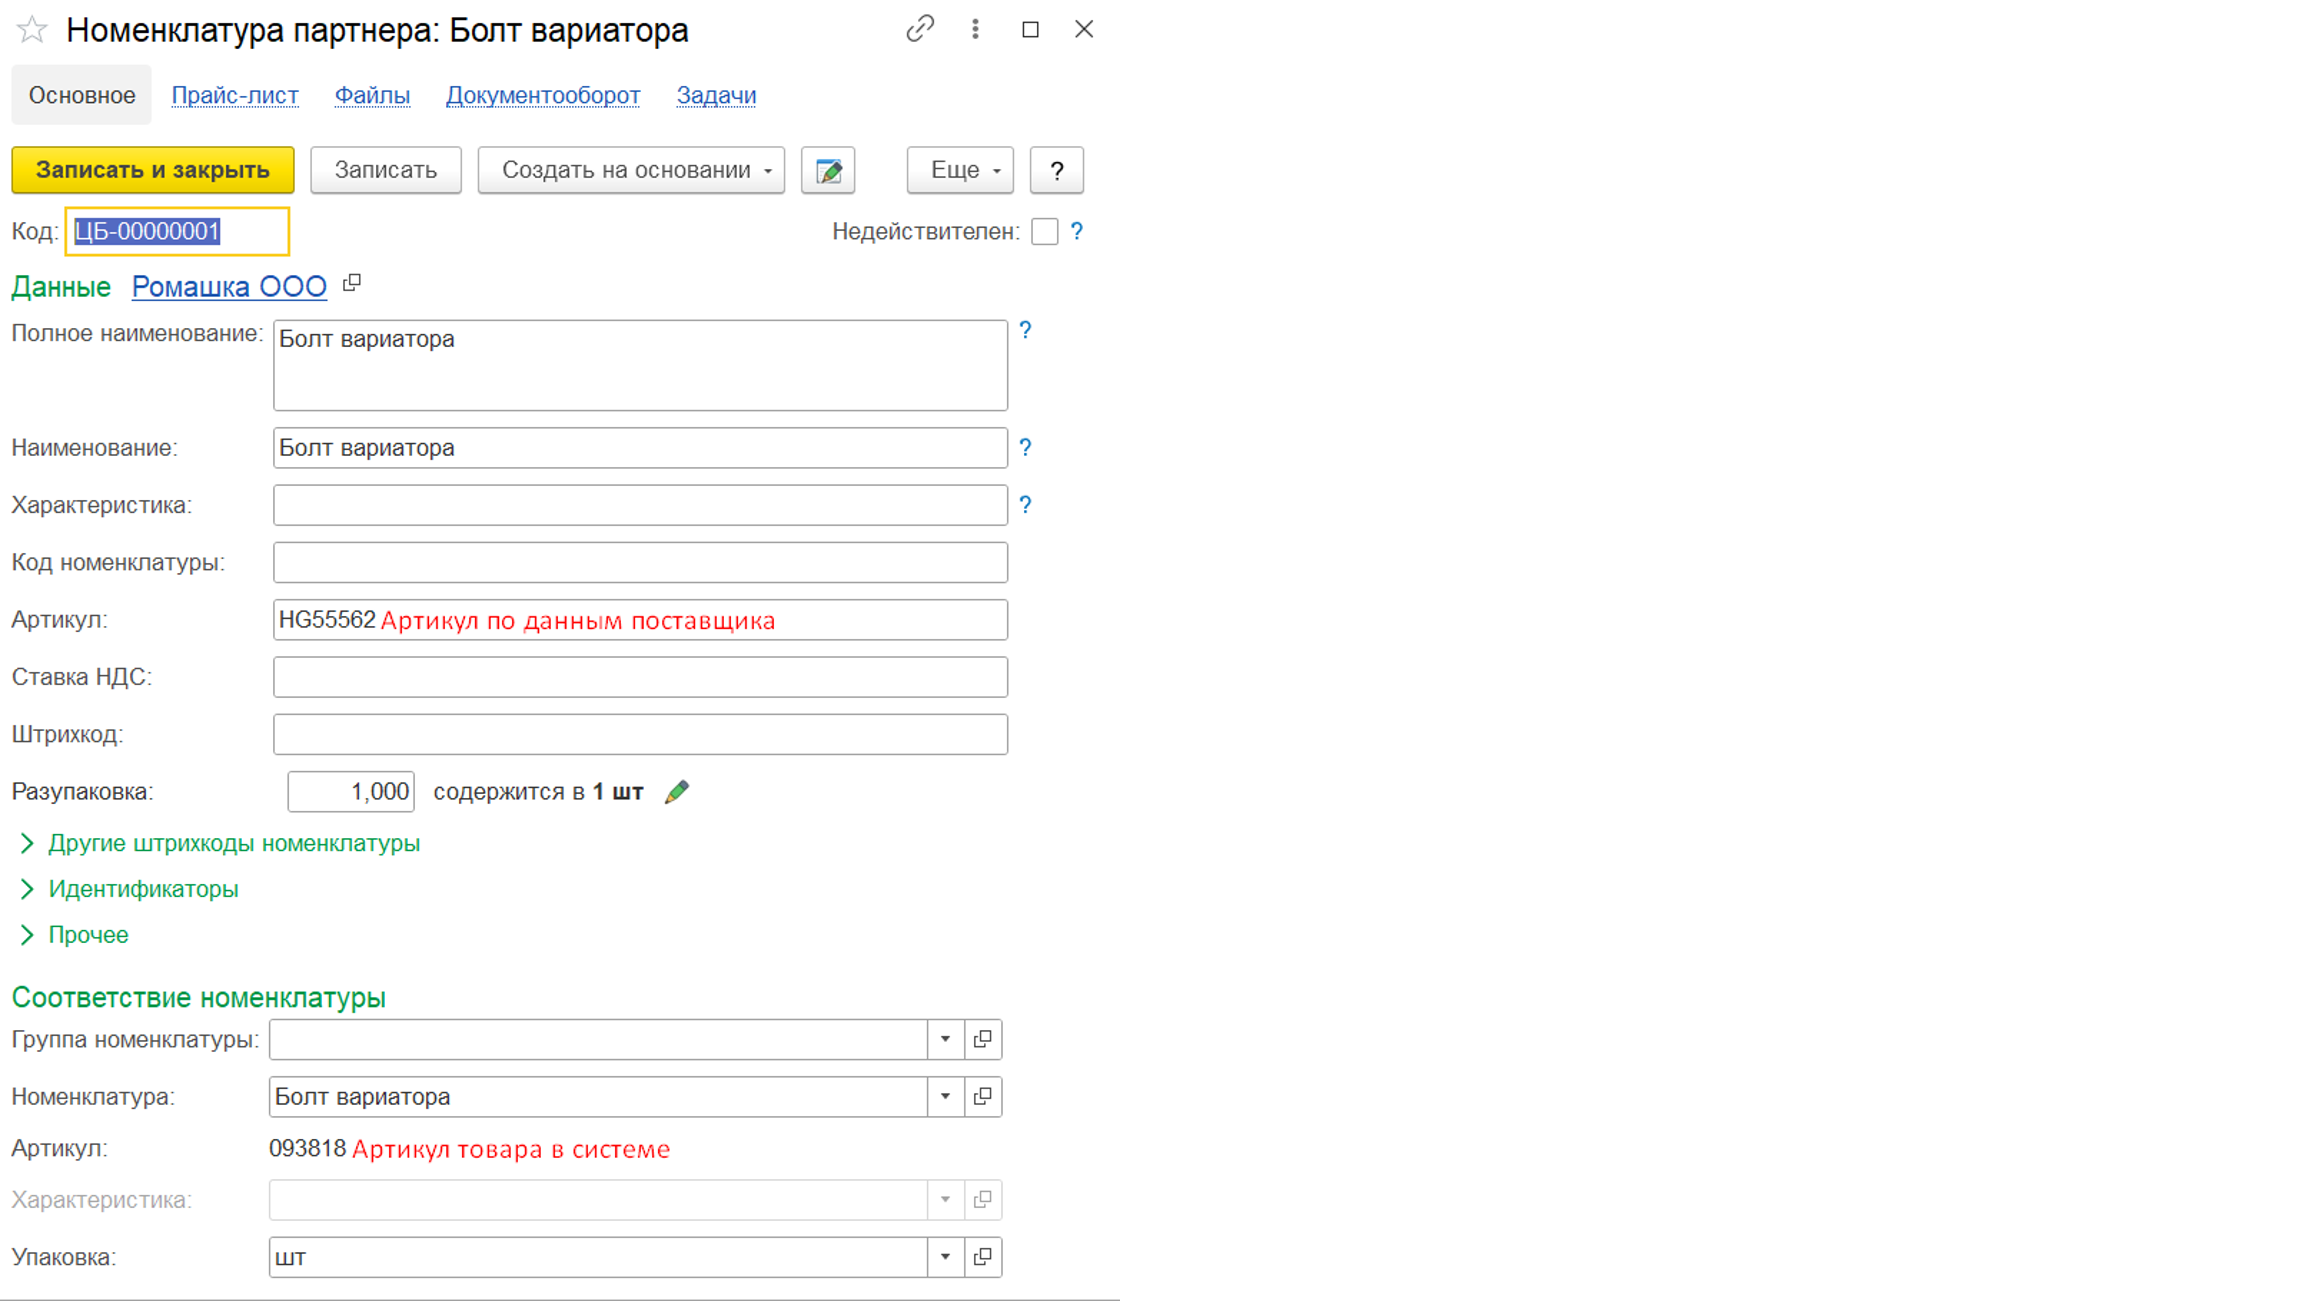This screenshot has height=1301, width=2314.
Task: Switch to the Прайс-лист tab
Action: pyautogui.click(x=235, y=95)
